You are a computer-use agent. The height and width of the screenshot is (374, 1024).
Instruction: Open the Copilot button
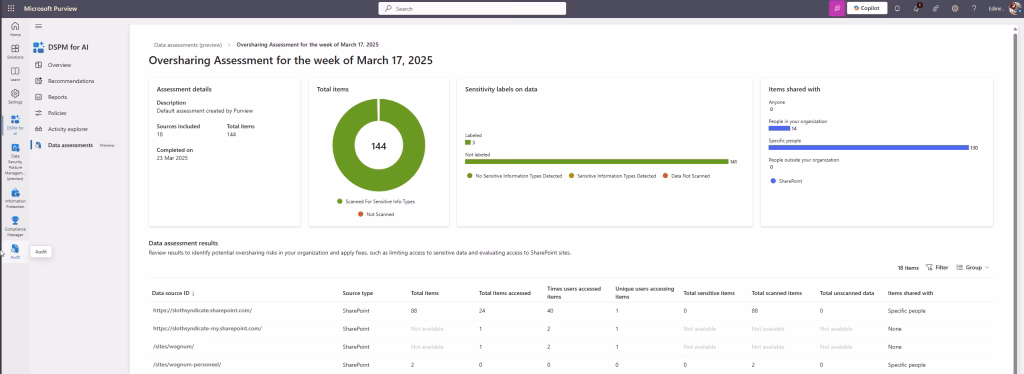tap(867, 8)
